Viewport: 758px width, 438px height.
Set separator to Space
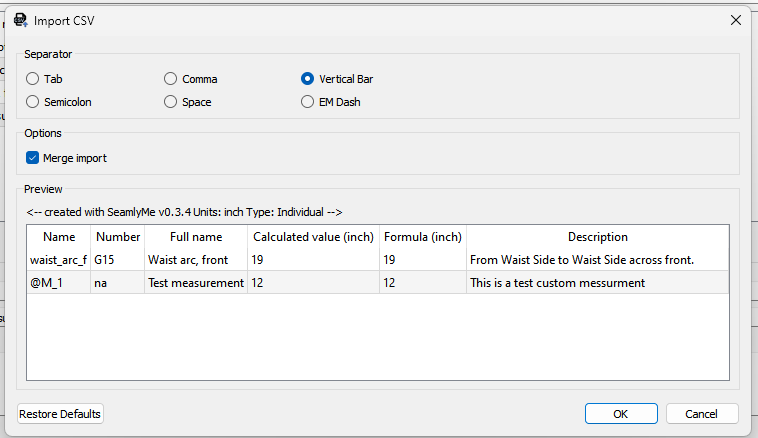(x=172, y=102)
